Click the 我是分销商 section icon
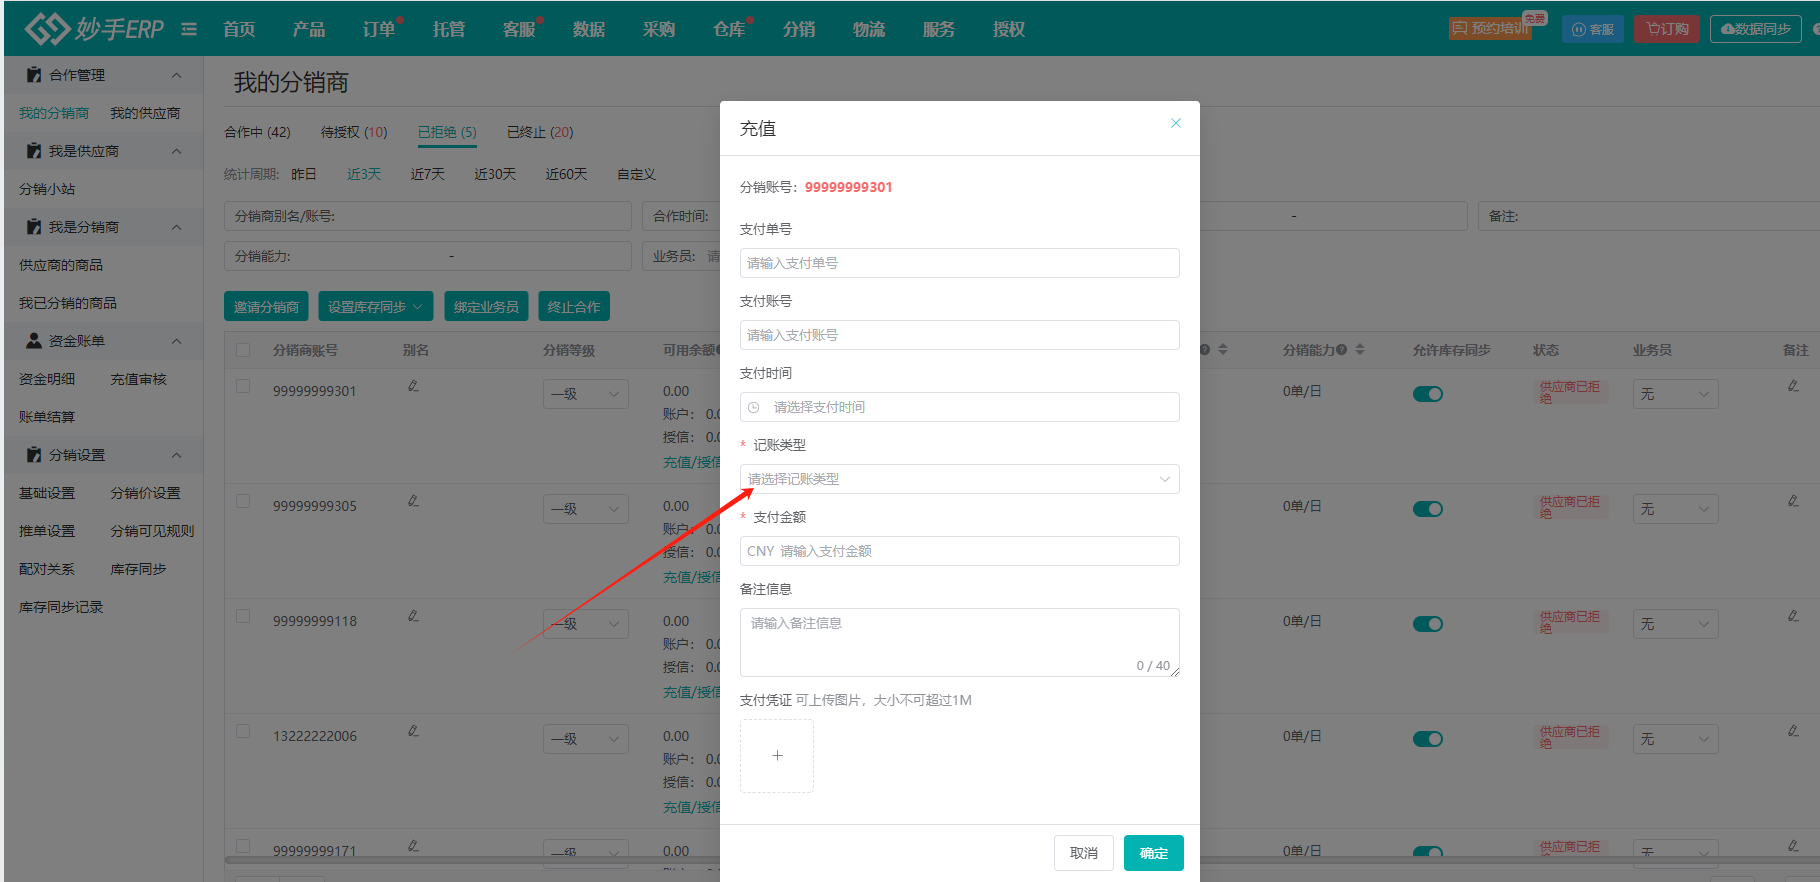Viewport: 1820px width, 882px height. pos(34,227)
